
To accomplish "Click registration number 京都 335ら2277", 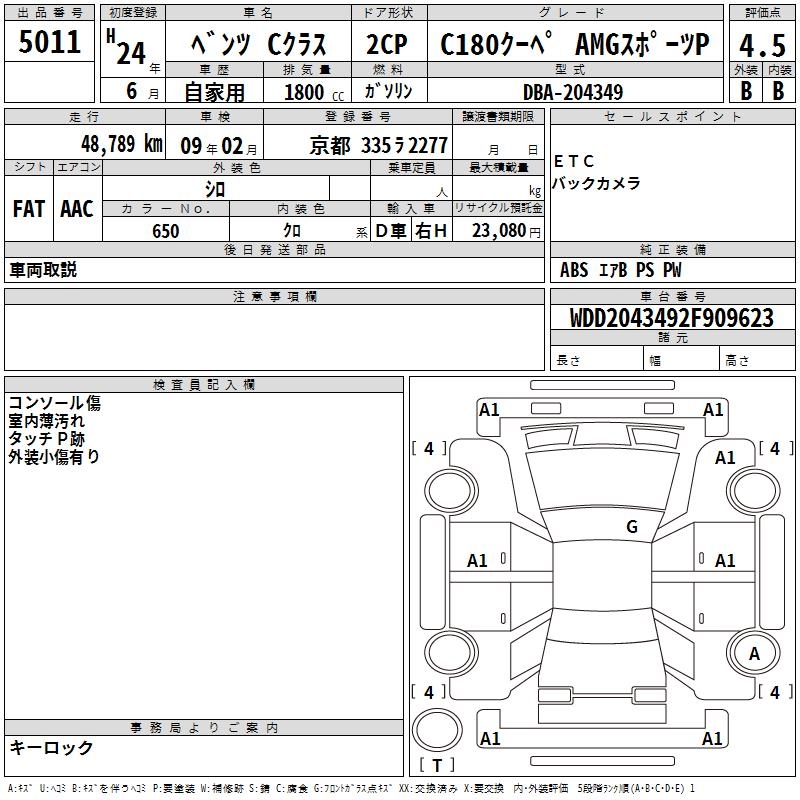I will pyautogui.click(x=379, y=146).
